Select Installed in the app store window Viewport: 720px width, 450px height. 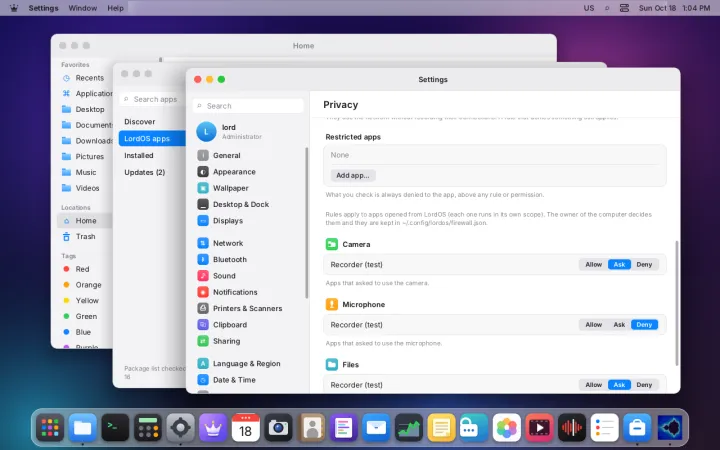pos(152,155)
